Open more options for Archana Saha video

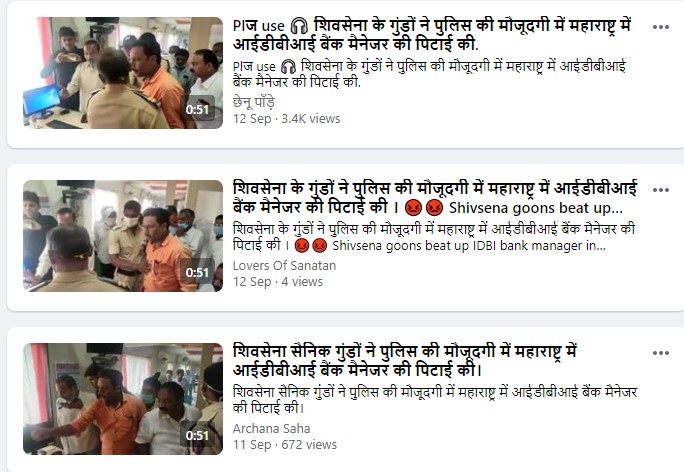coord(660,353)
